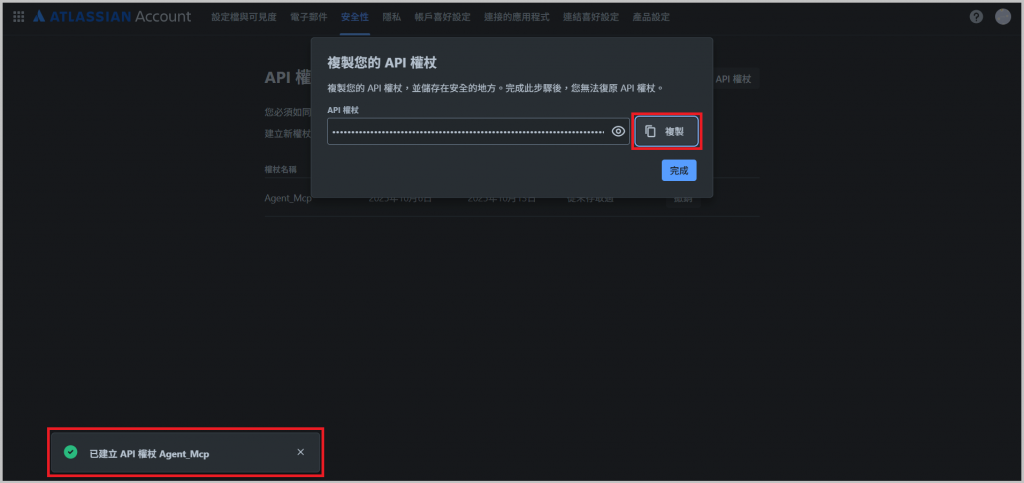Switch to the 電子郵件 tab

click(309, 17)
